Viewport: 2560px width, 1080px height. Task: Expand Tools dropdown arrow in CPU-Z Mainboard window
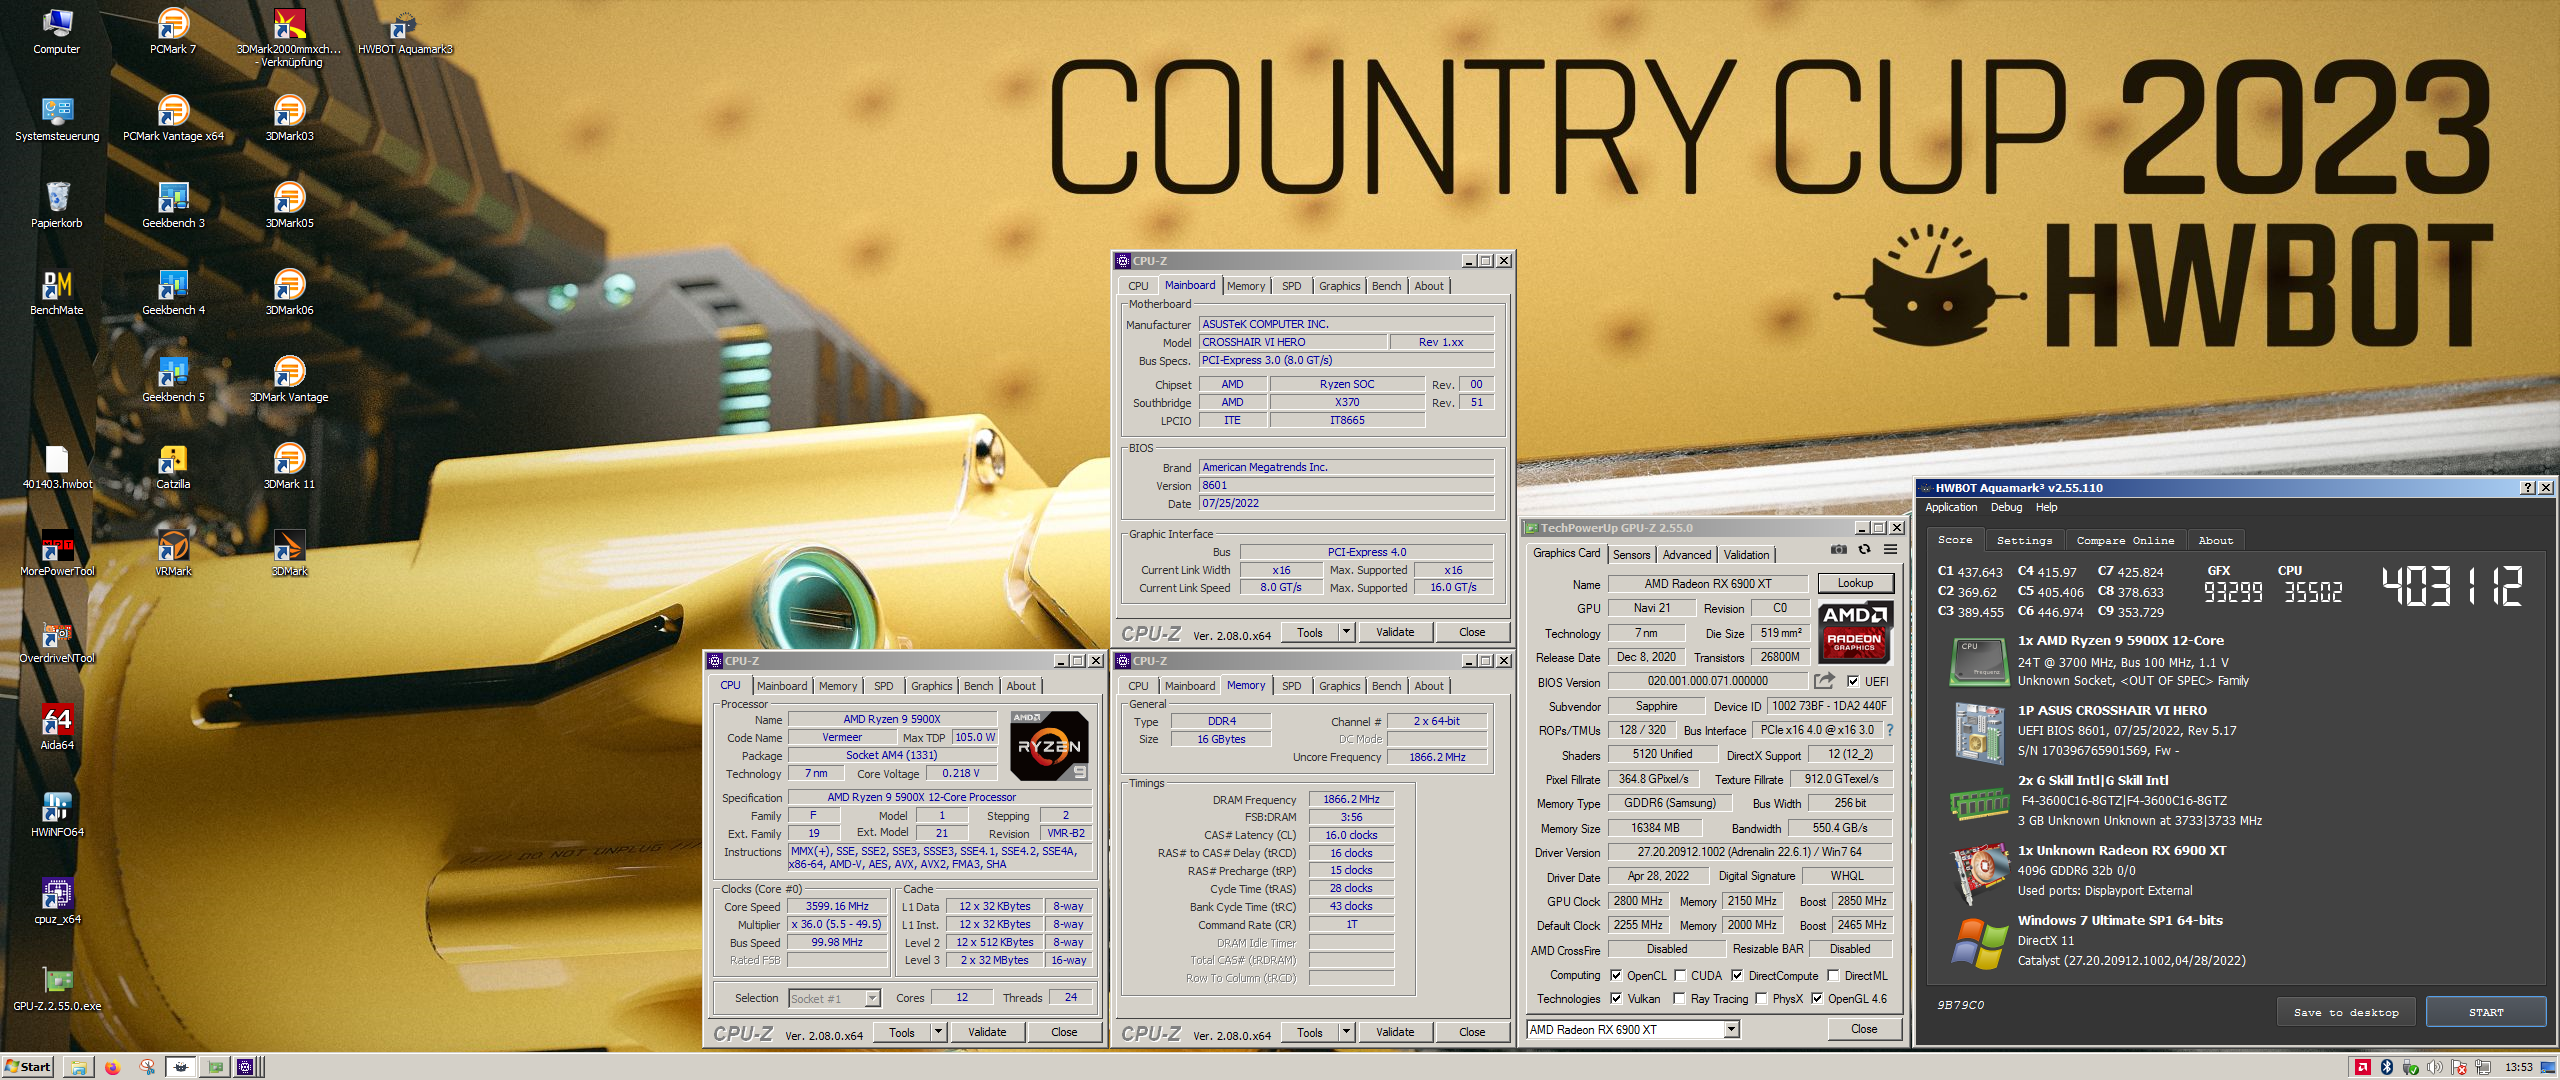(1346, 632)
